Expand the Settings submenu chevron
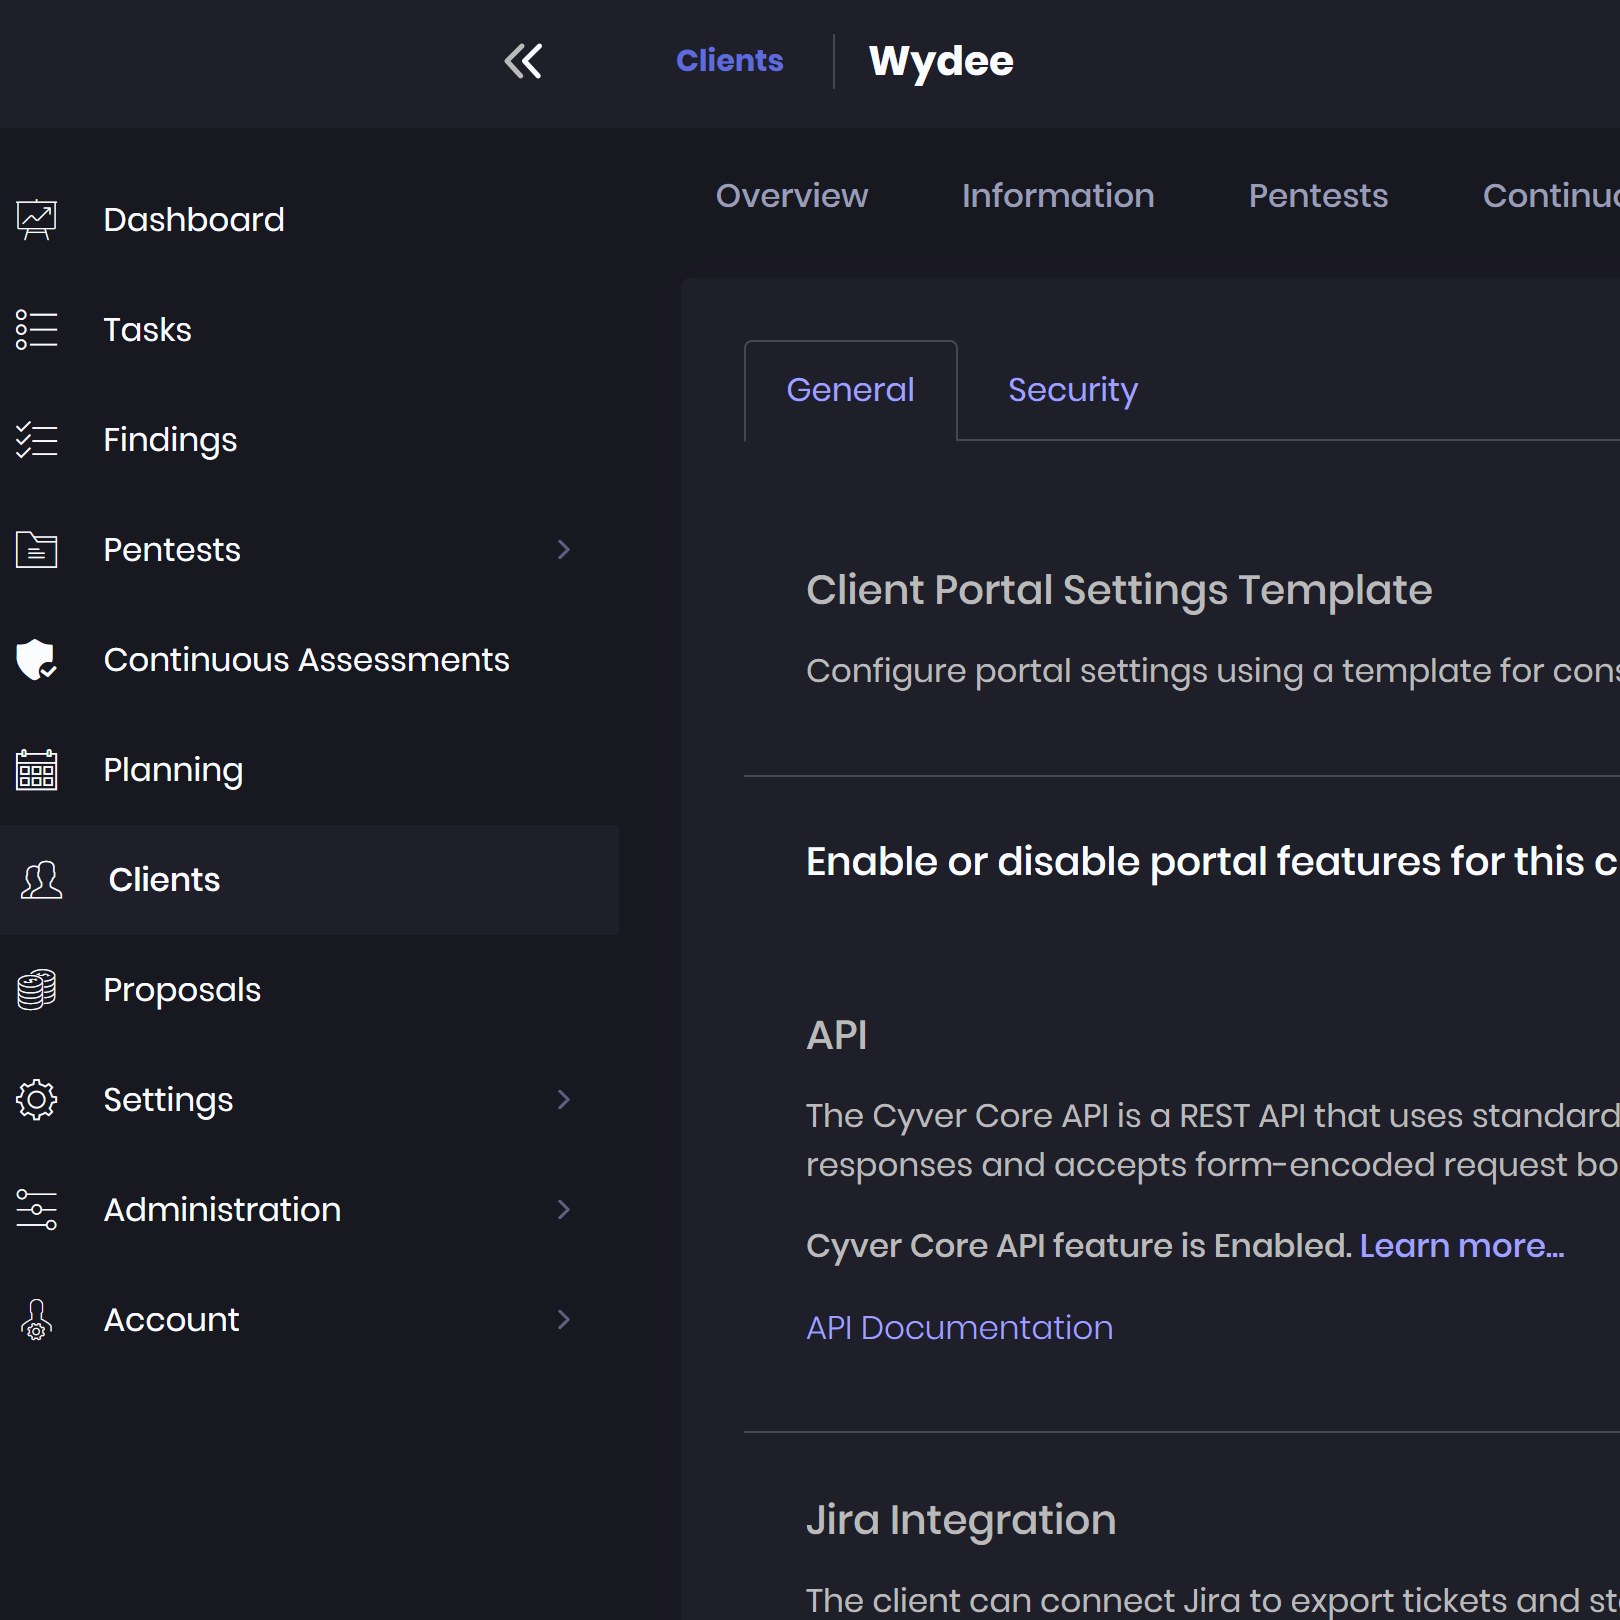 (x=564, y=1100)
